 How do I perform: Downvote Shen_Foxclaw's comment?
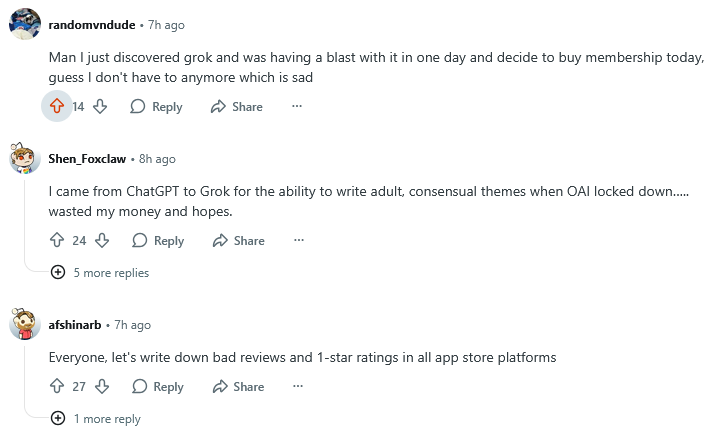(x=102, y=240)
